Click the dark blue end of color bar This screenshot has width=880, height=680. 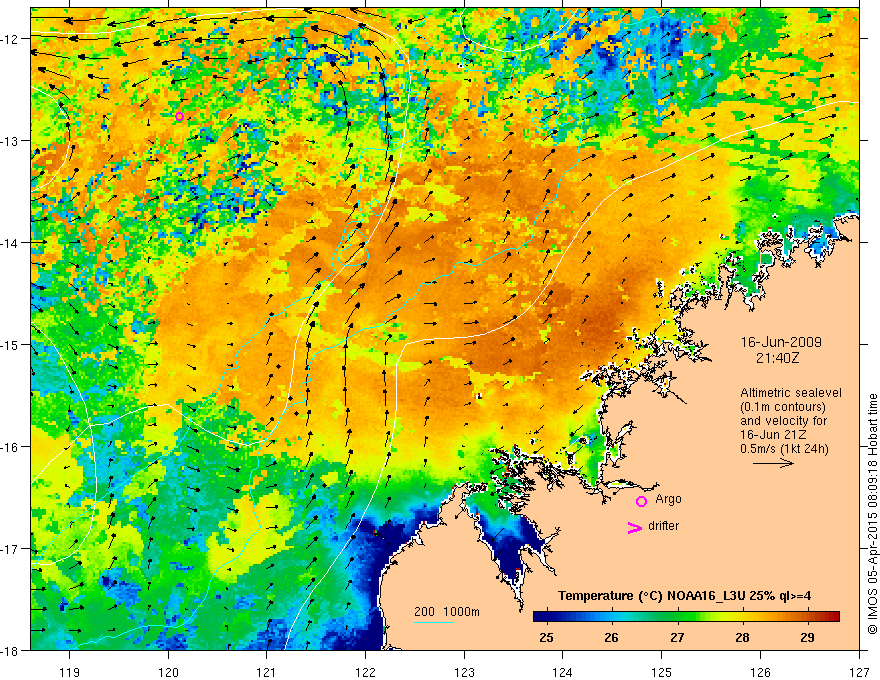click(540, 617)
